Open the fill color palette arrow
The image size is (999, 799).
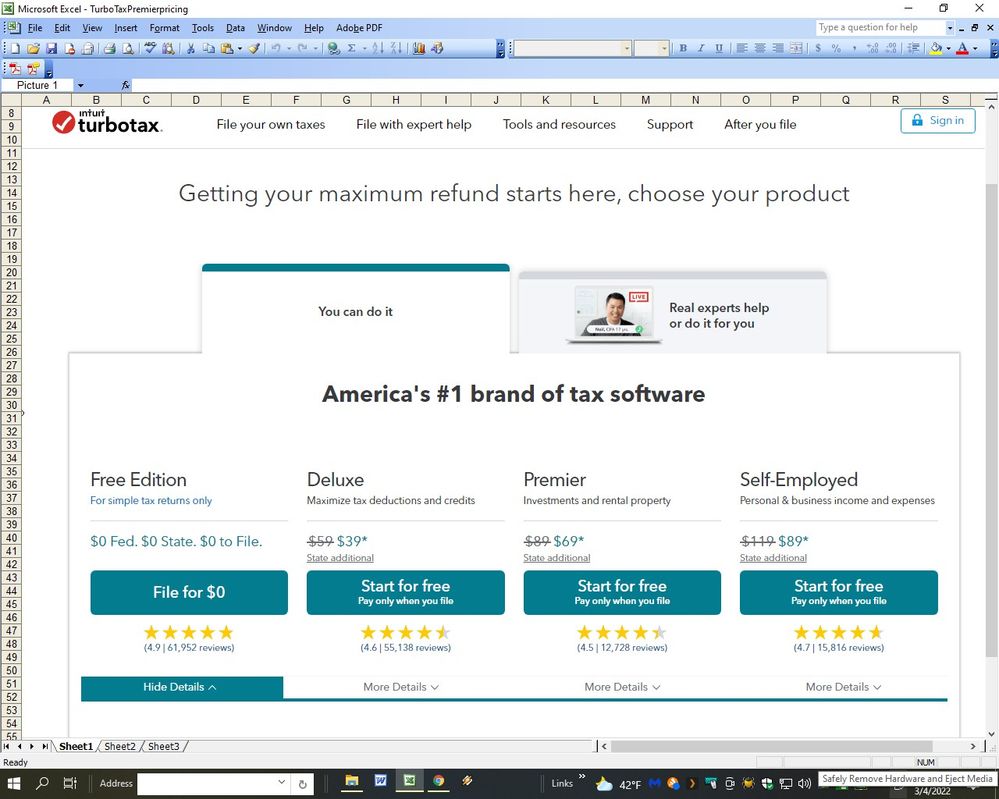click(x=948, y=48)
